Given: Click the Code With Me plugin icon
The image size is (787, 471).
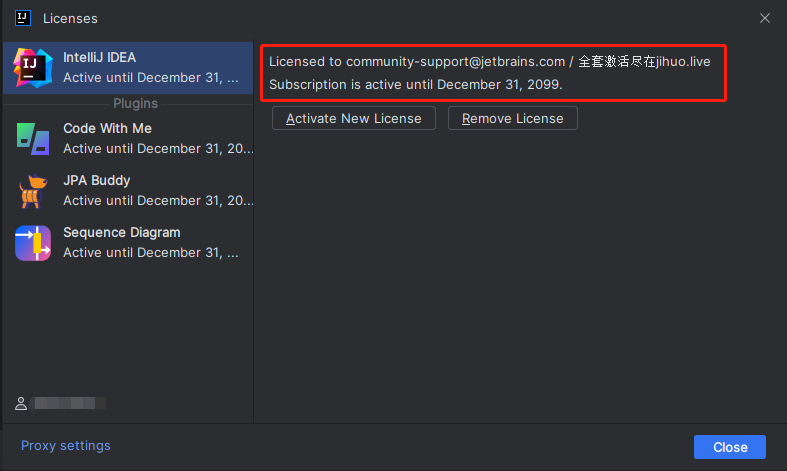Looking at the screenshot, I should (x=33, y=139).
